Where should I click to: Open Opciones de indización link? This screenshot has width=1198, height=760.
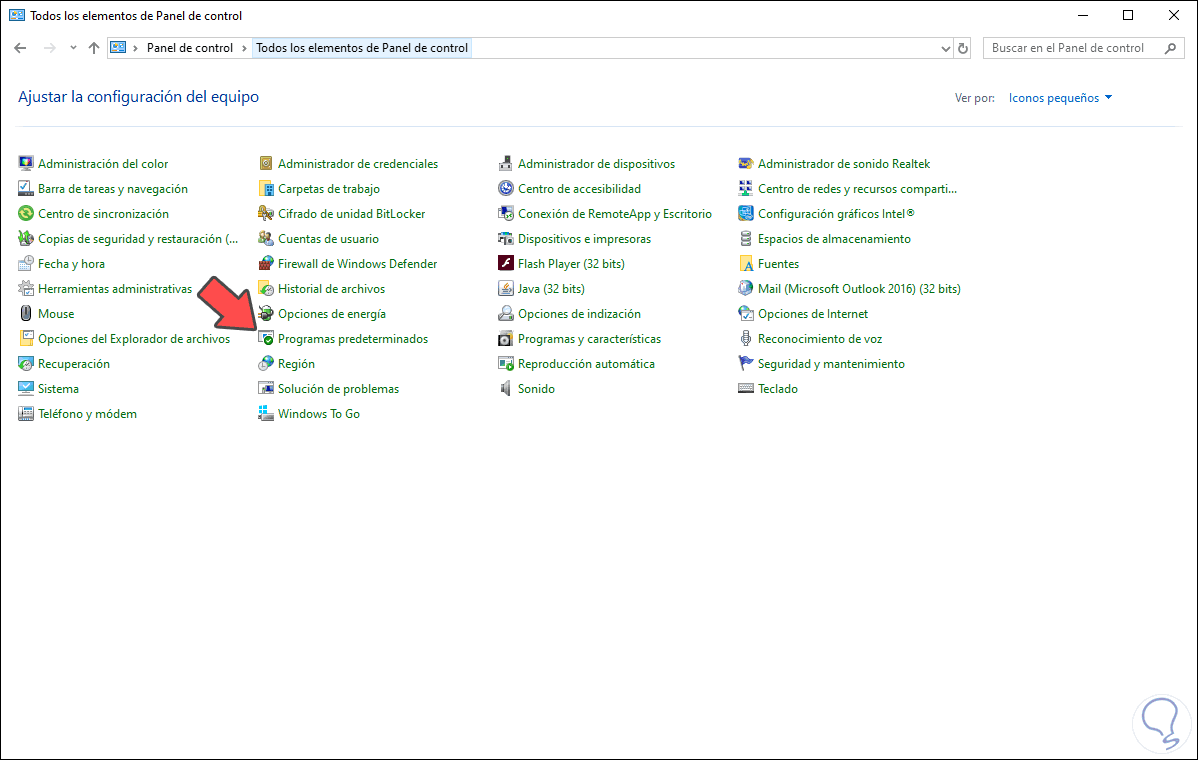click(579, 314)
